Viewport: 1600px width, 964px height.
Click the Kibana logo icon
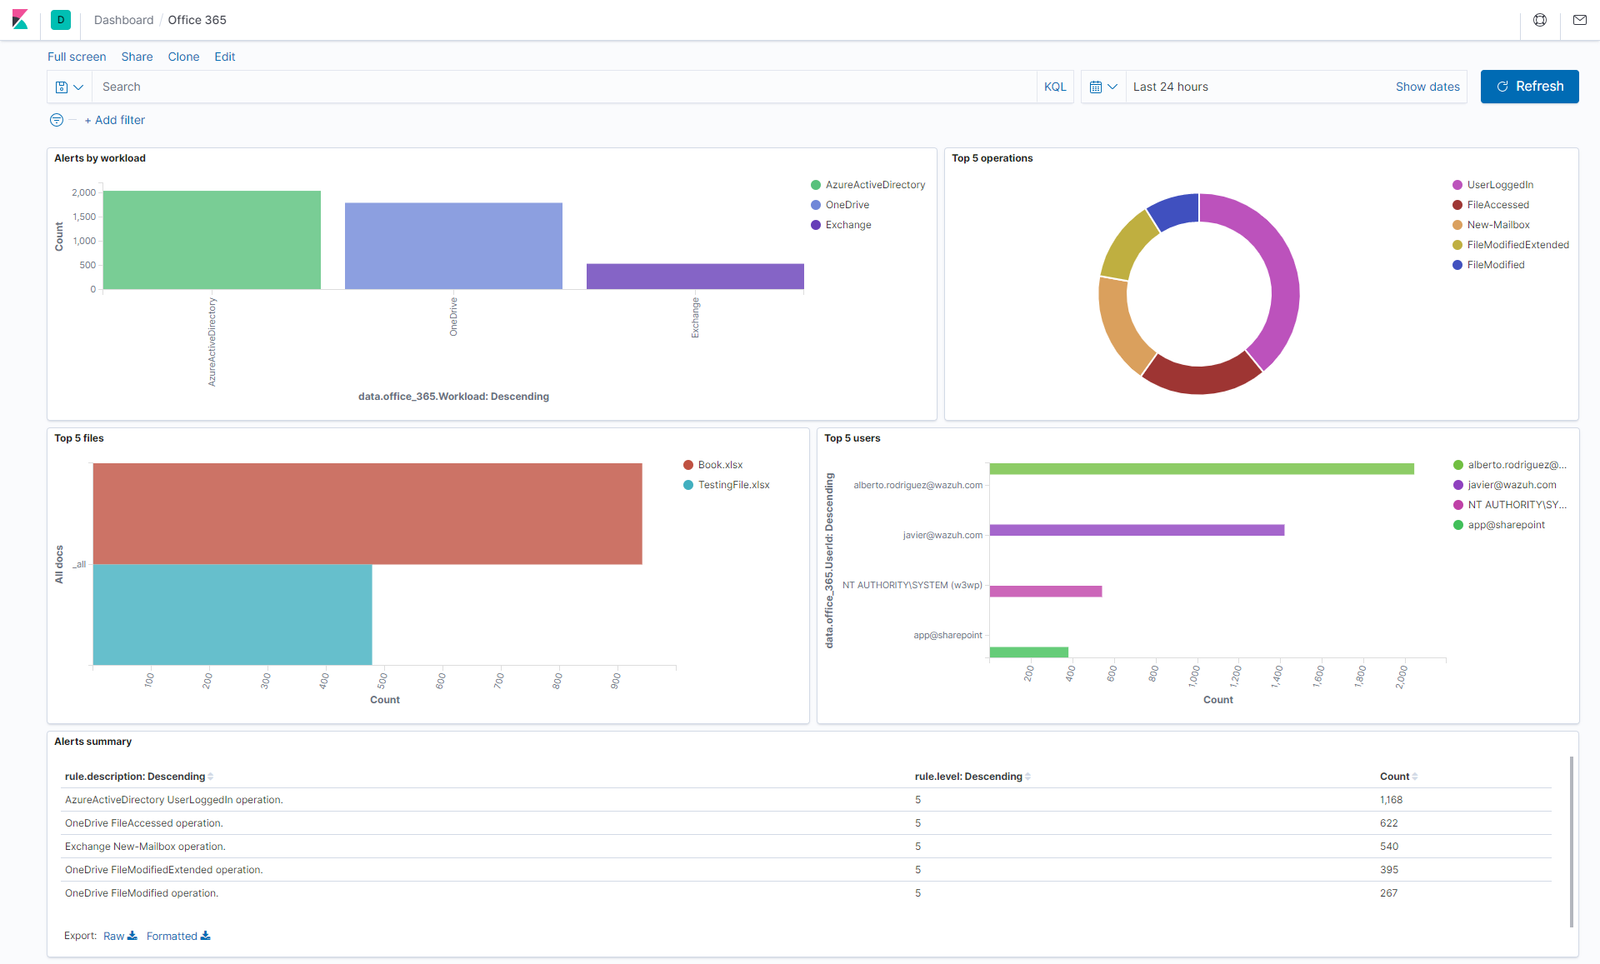(x=20, y=20)
